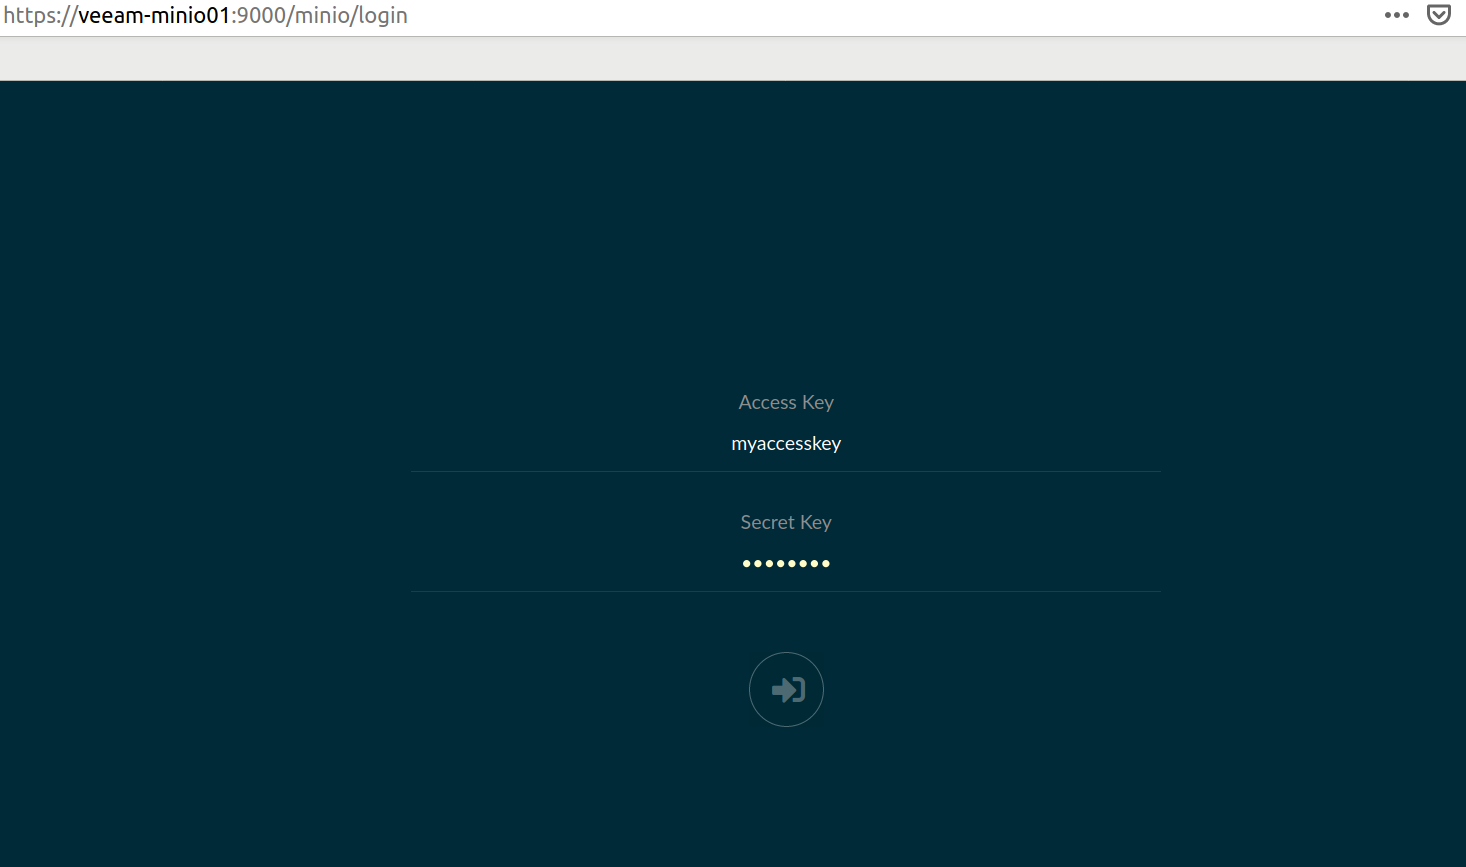
Task: Click the "veeam-minio01" hostname in address bar
Action: click(x=154, y=16)
